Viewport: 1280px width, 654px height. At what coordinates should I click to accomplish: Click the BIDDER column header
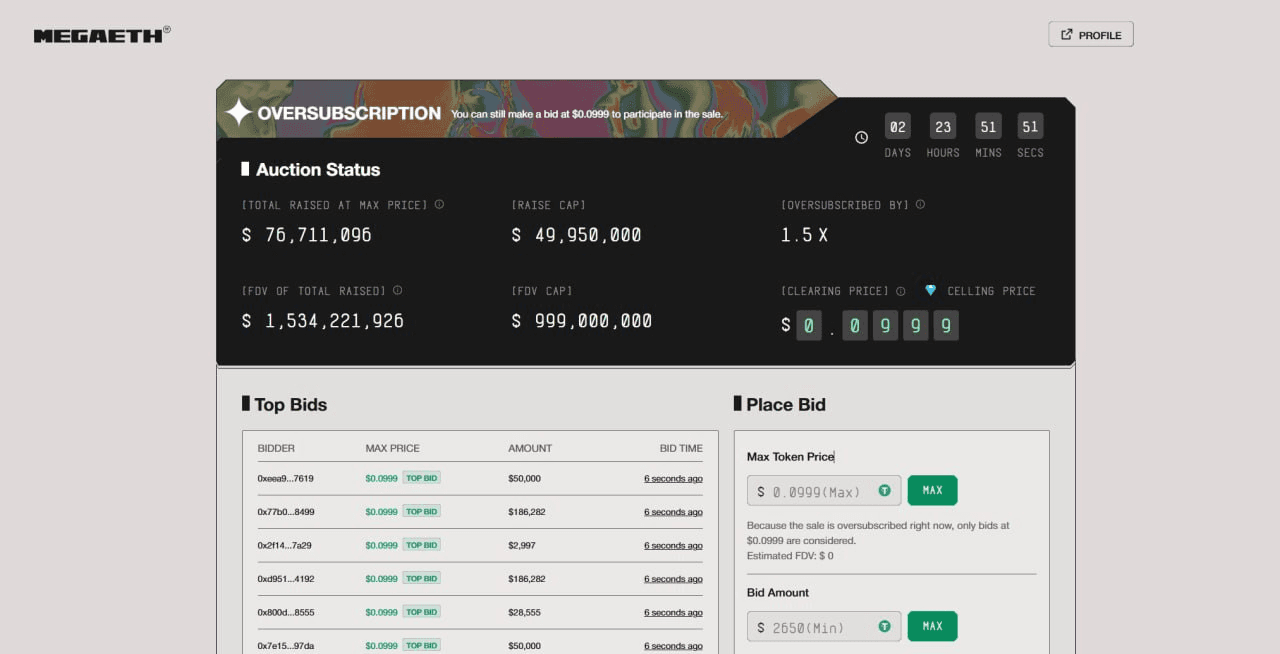coord(276,448)
